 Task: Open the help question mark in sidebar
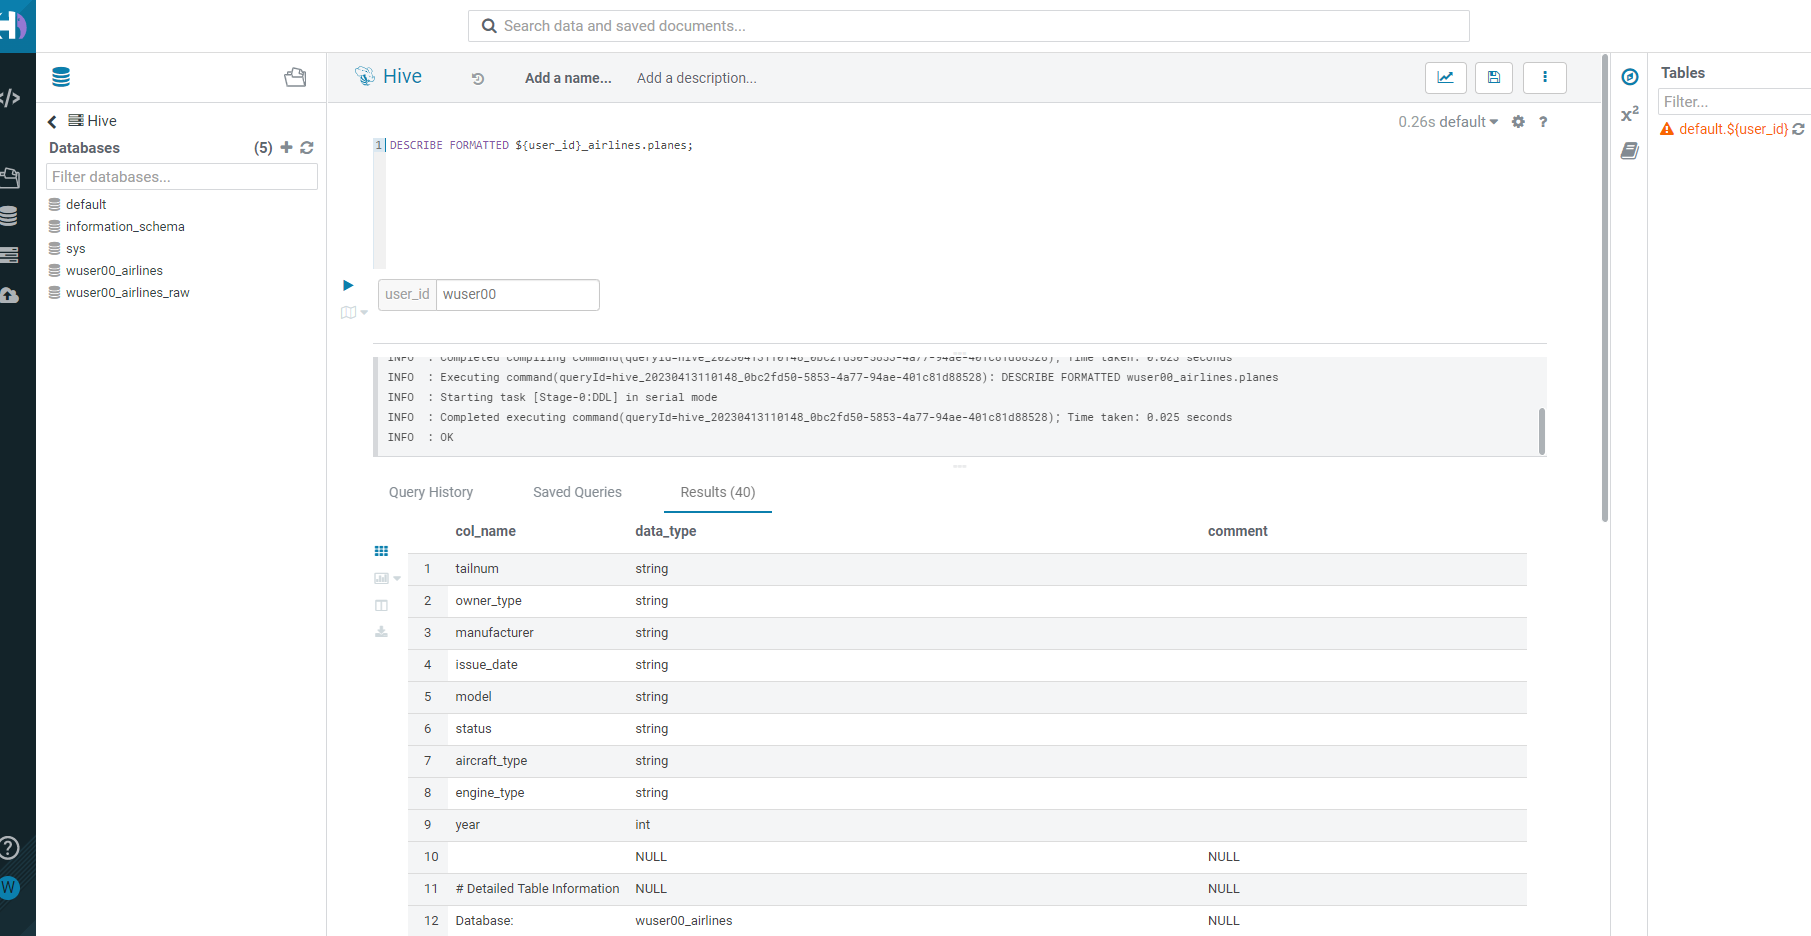tap(9, 848)
